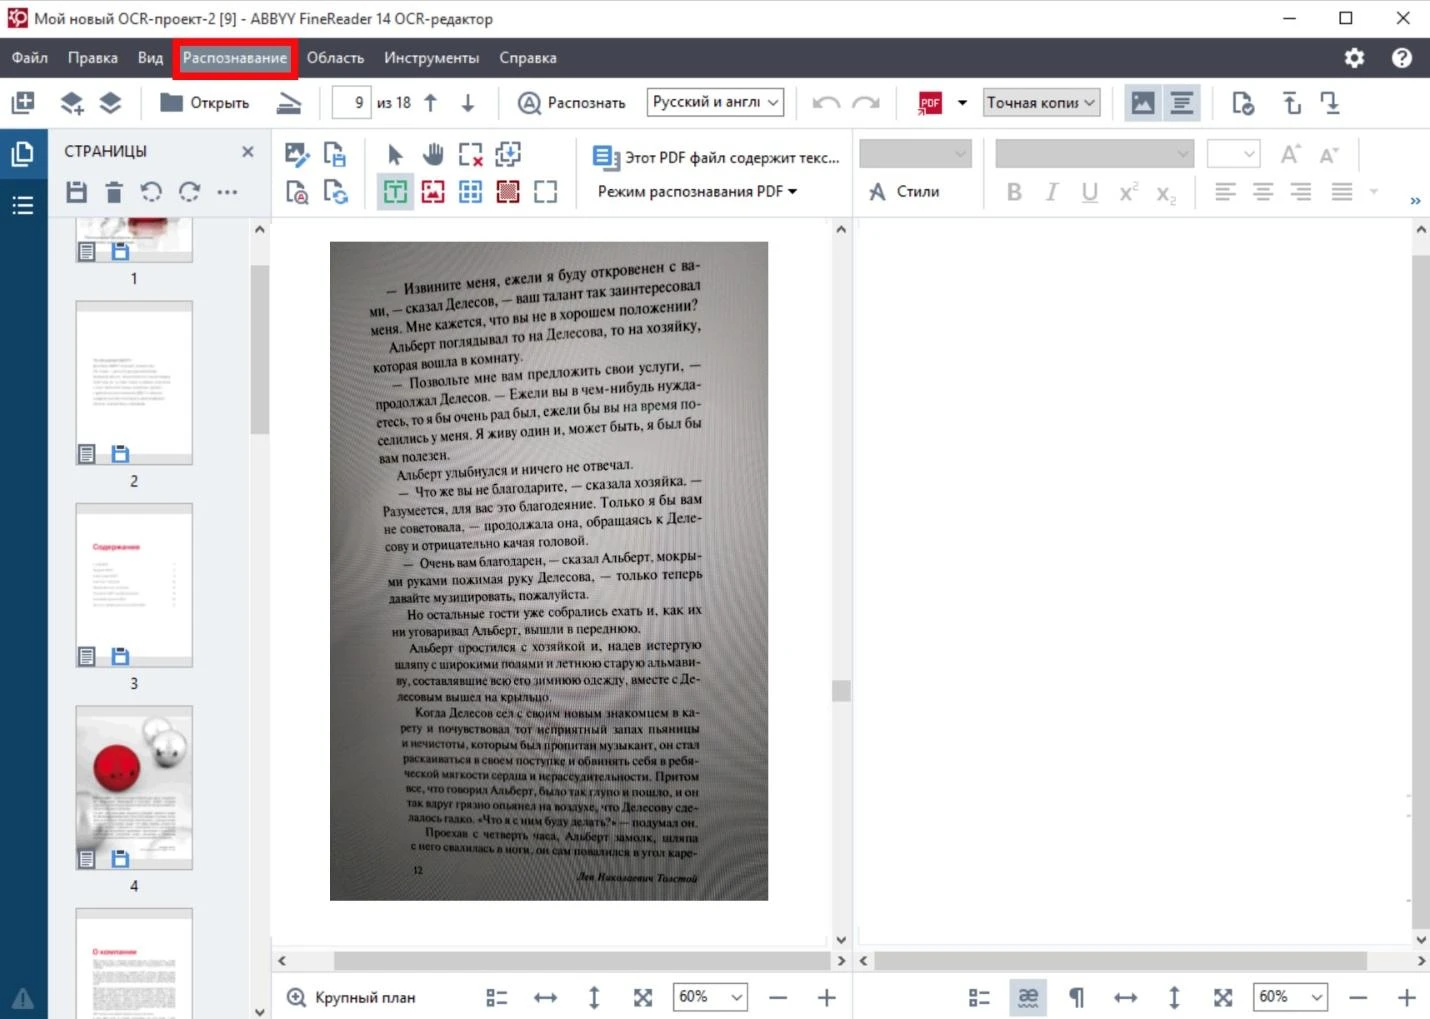
Task: Fit image pane to height icon
Action: 594,997
